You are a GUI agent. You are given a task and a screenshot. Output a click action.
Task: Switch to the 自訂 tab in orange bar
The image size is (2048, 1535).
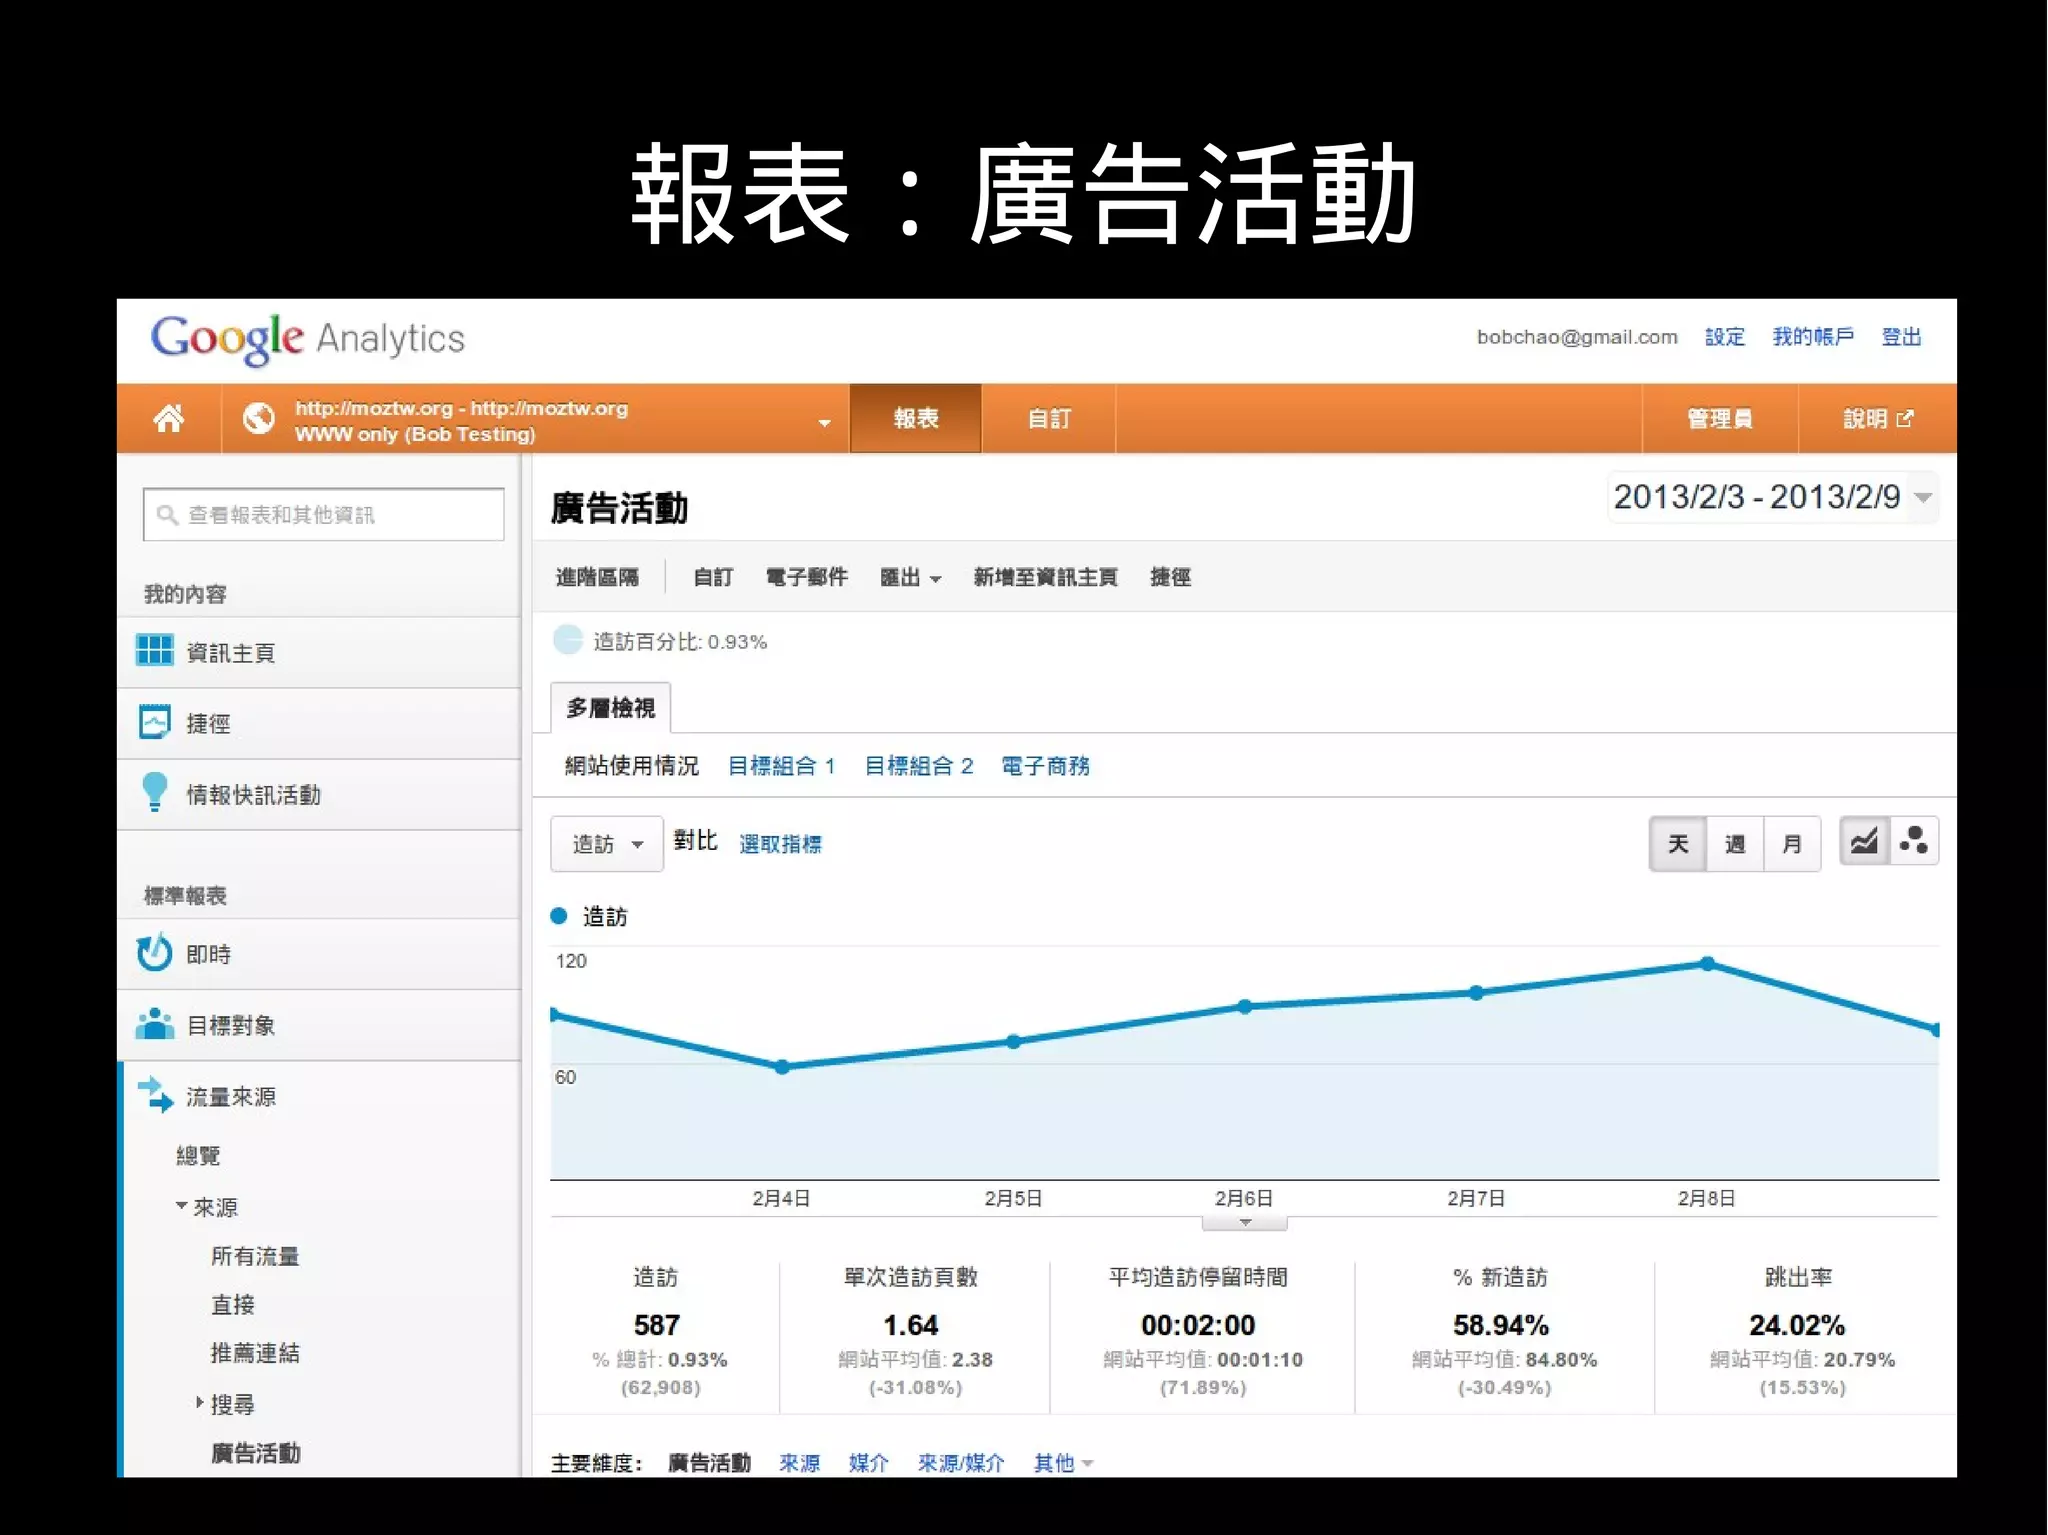point(1048,418)
